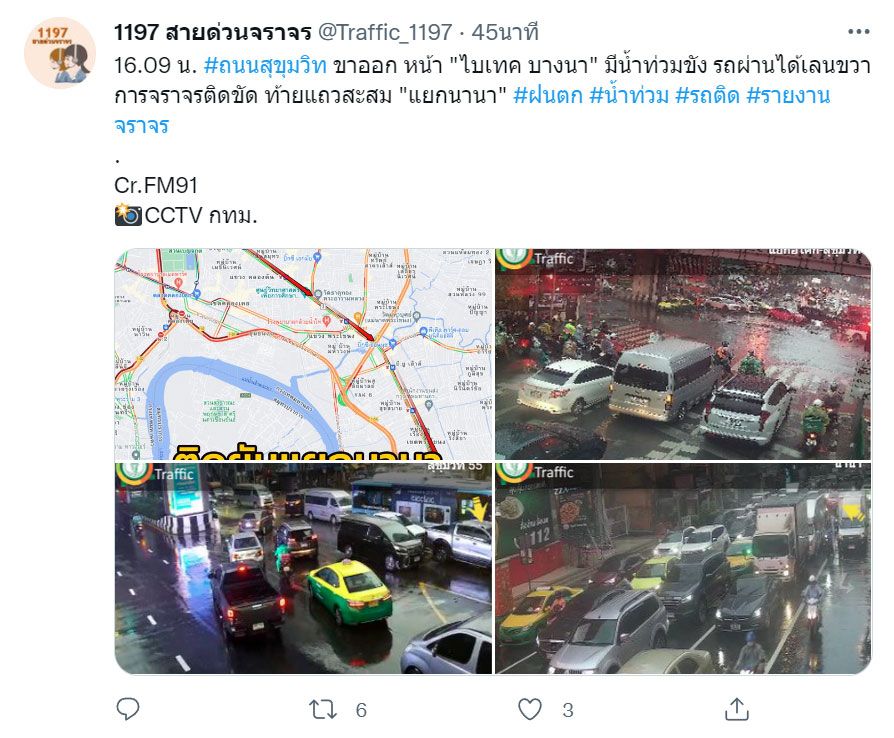The width and height of the screenshot is (894, 738).
Task: Open the #ฝนตก hashtag
Action: point(548,95)
